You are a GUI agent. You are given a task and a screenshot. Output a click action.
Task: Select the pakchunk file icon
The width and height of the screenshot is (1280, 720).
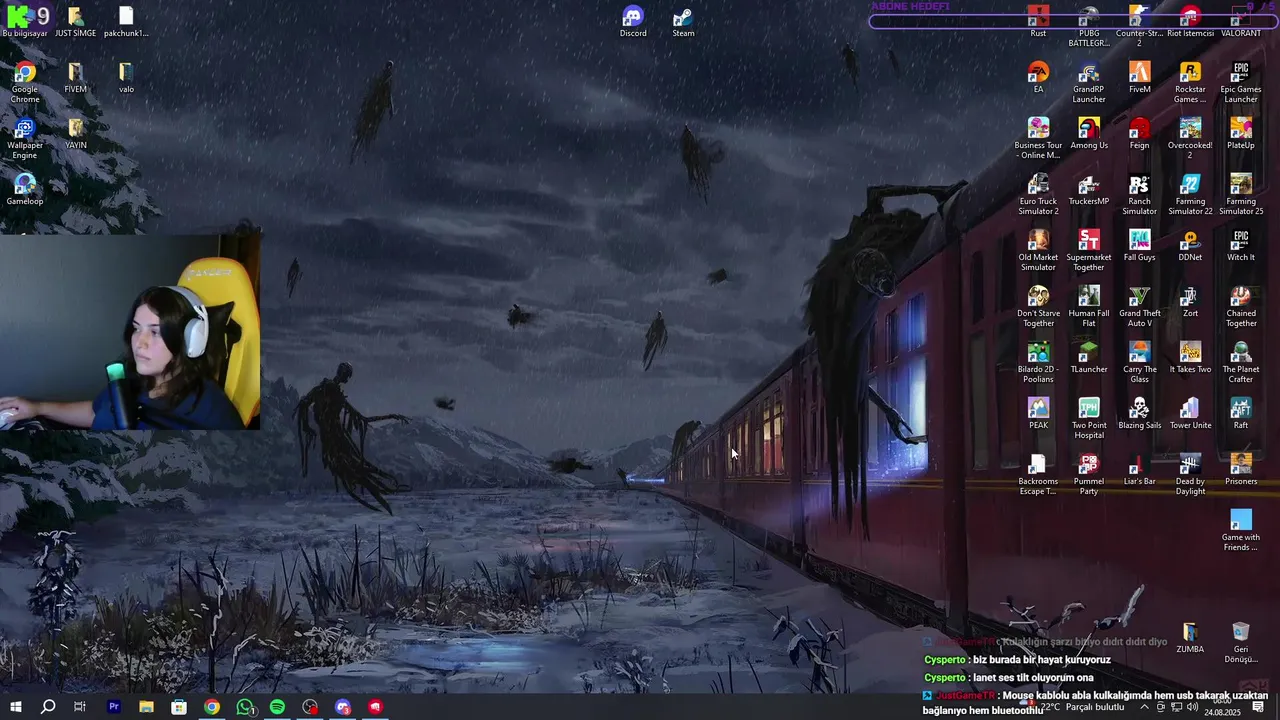pos(126,22)
